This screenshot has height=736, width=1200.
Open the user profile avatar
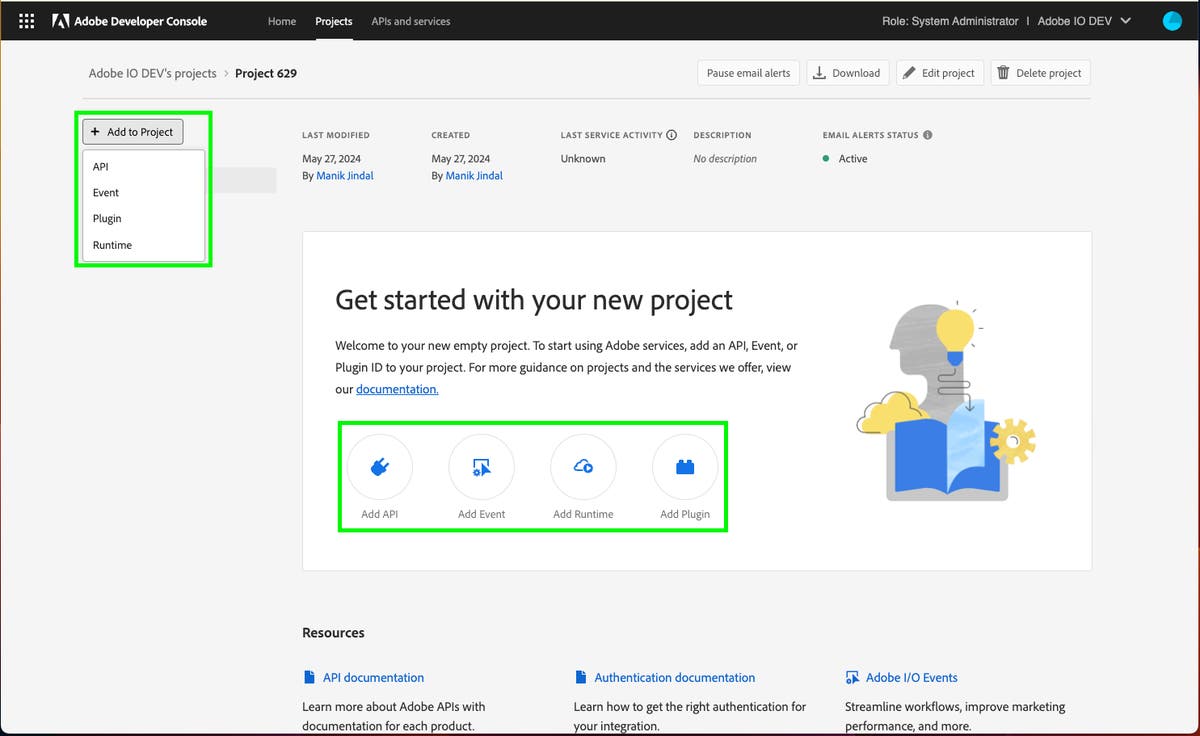click(1172, 21)
